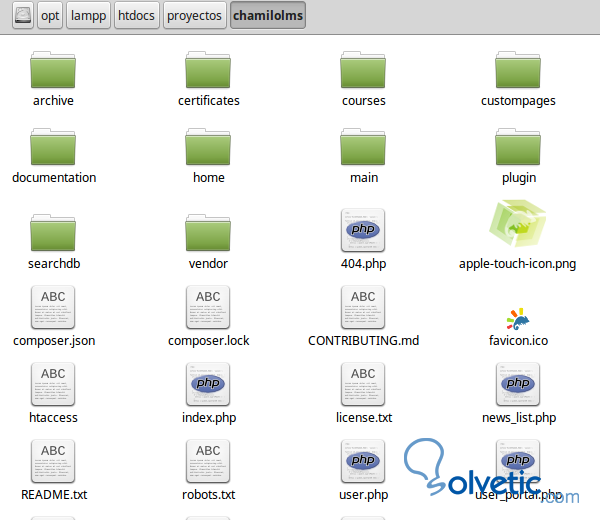The image size is (600, 520).
Task: Select the README.txt file icon
Action: 53,461
